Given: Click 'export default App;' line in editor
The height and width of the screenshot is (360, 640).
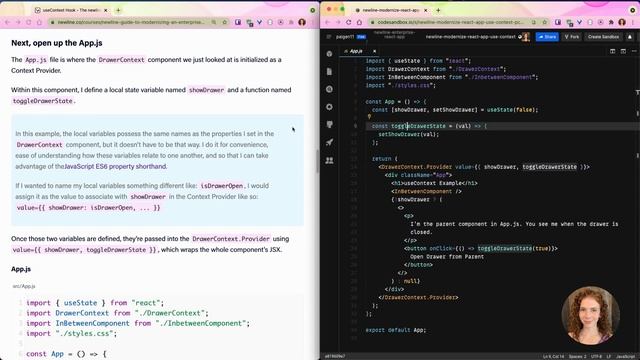Looking at the screenshot, I should coord(396,330).
